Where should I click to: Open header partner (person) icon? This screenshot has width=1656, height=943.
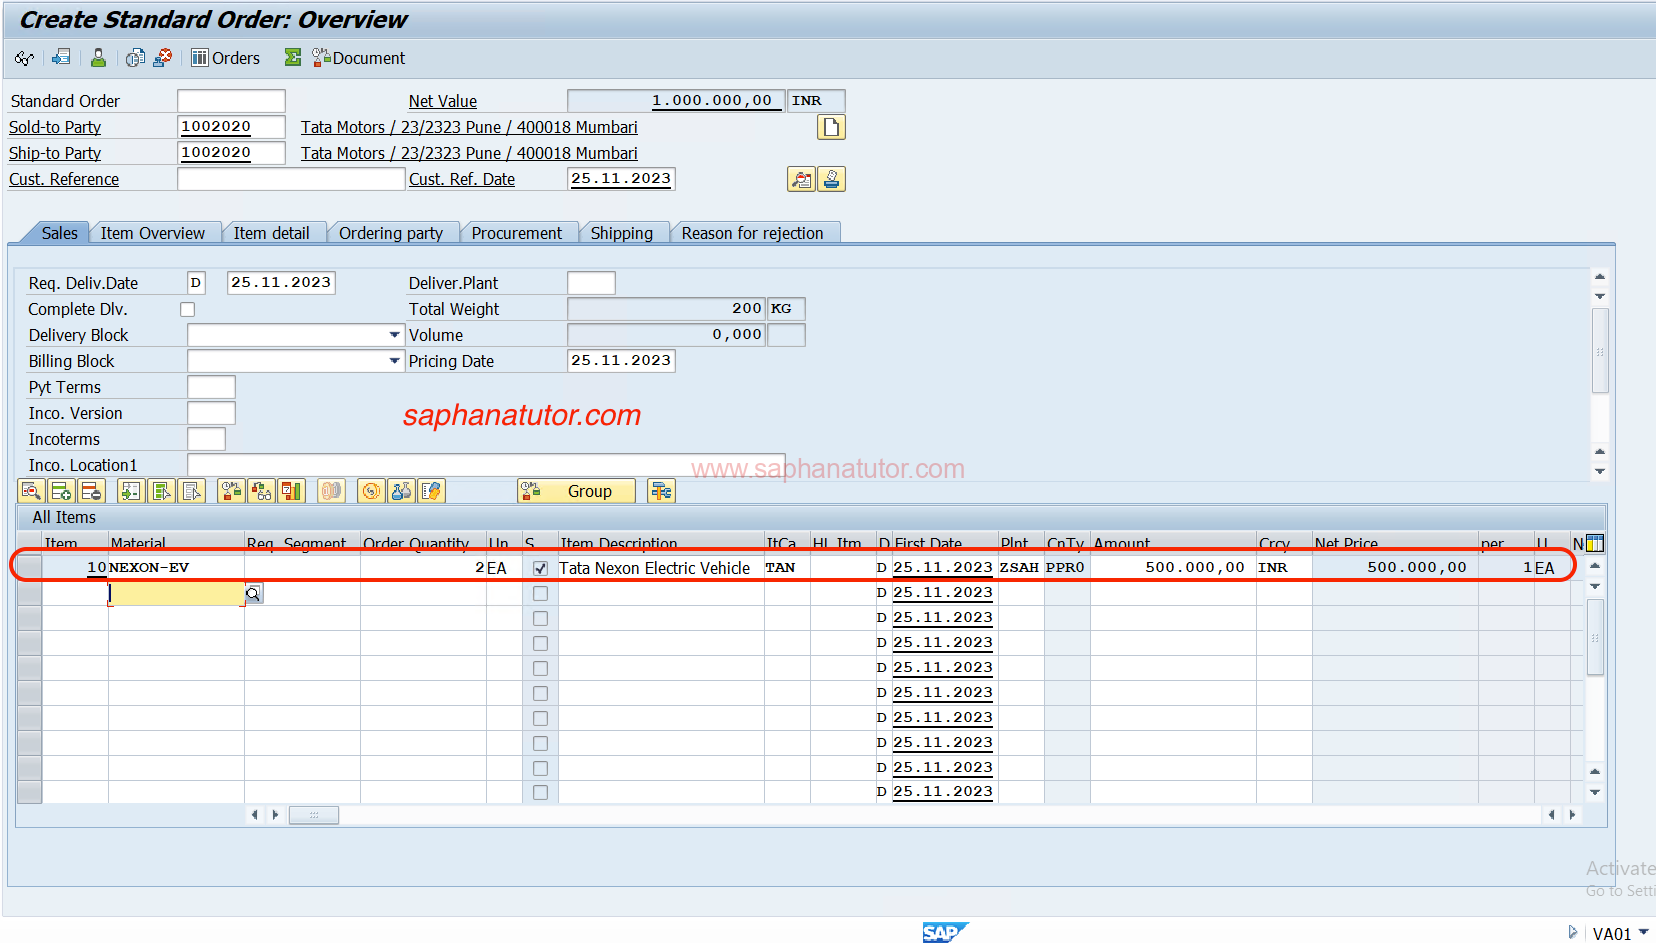(98, 58)
